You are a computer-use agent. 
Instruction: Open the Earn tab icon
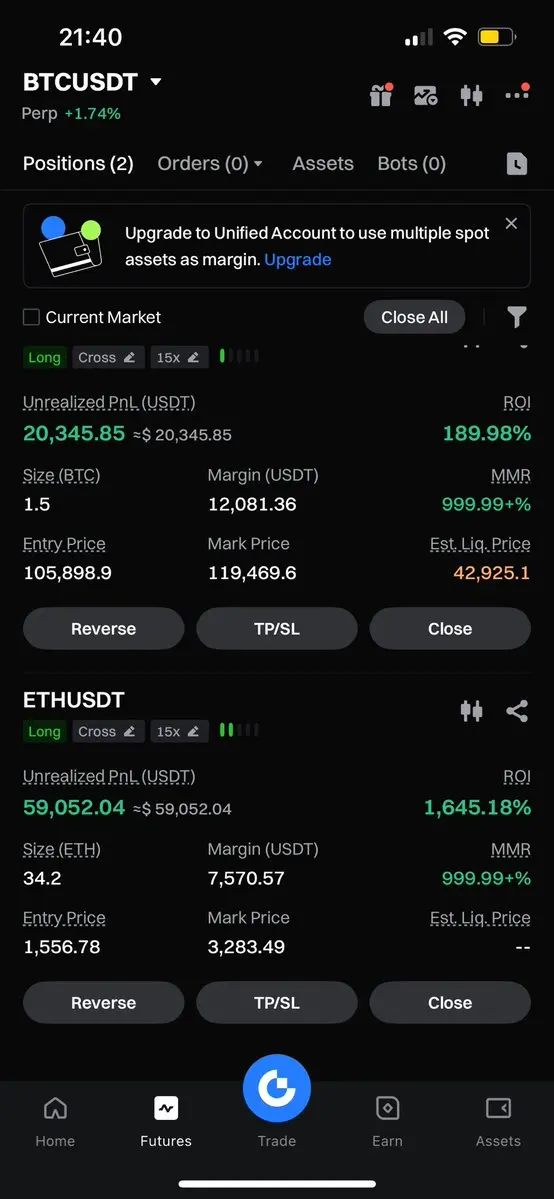[387, 1108]
